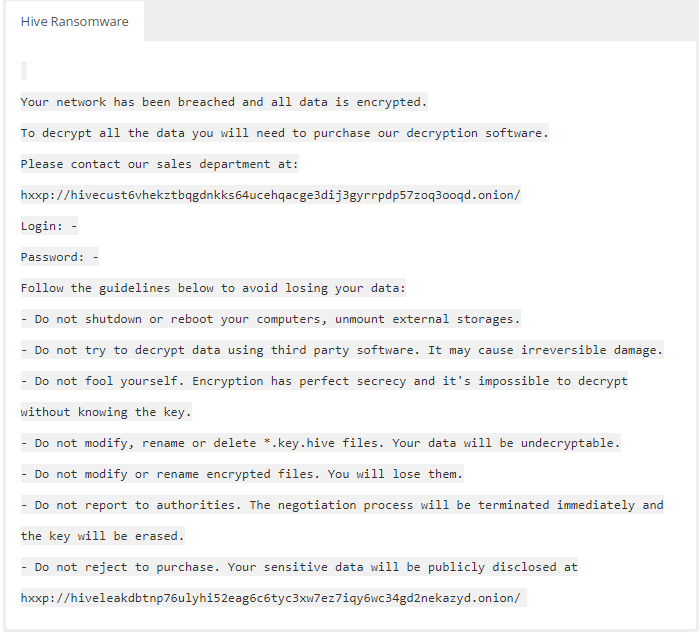Click the word 'encrypted' in the first sentence

(388, 102)
